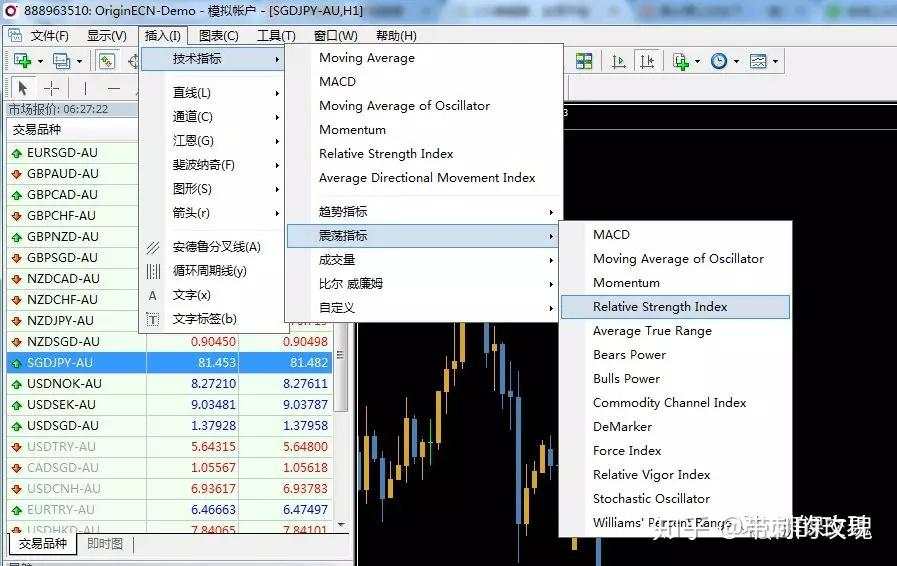The image size is (897, 566).
Task: Expand the 通道(C) submenu
Action: pos(213,117)
